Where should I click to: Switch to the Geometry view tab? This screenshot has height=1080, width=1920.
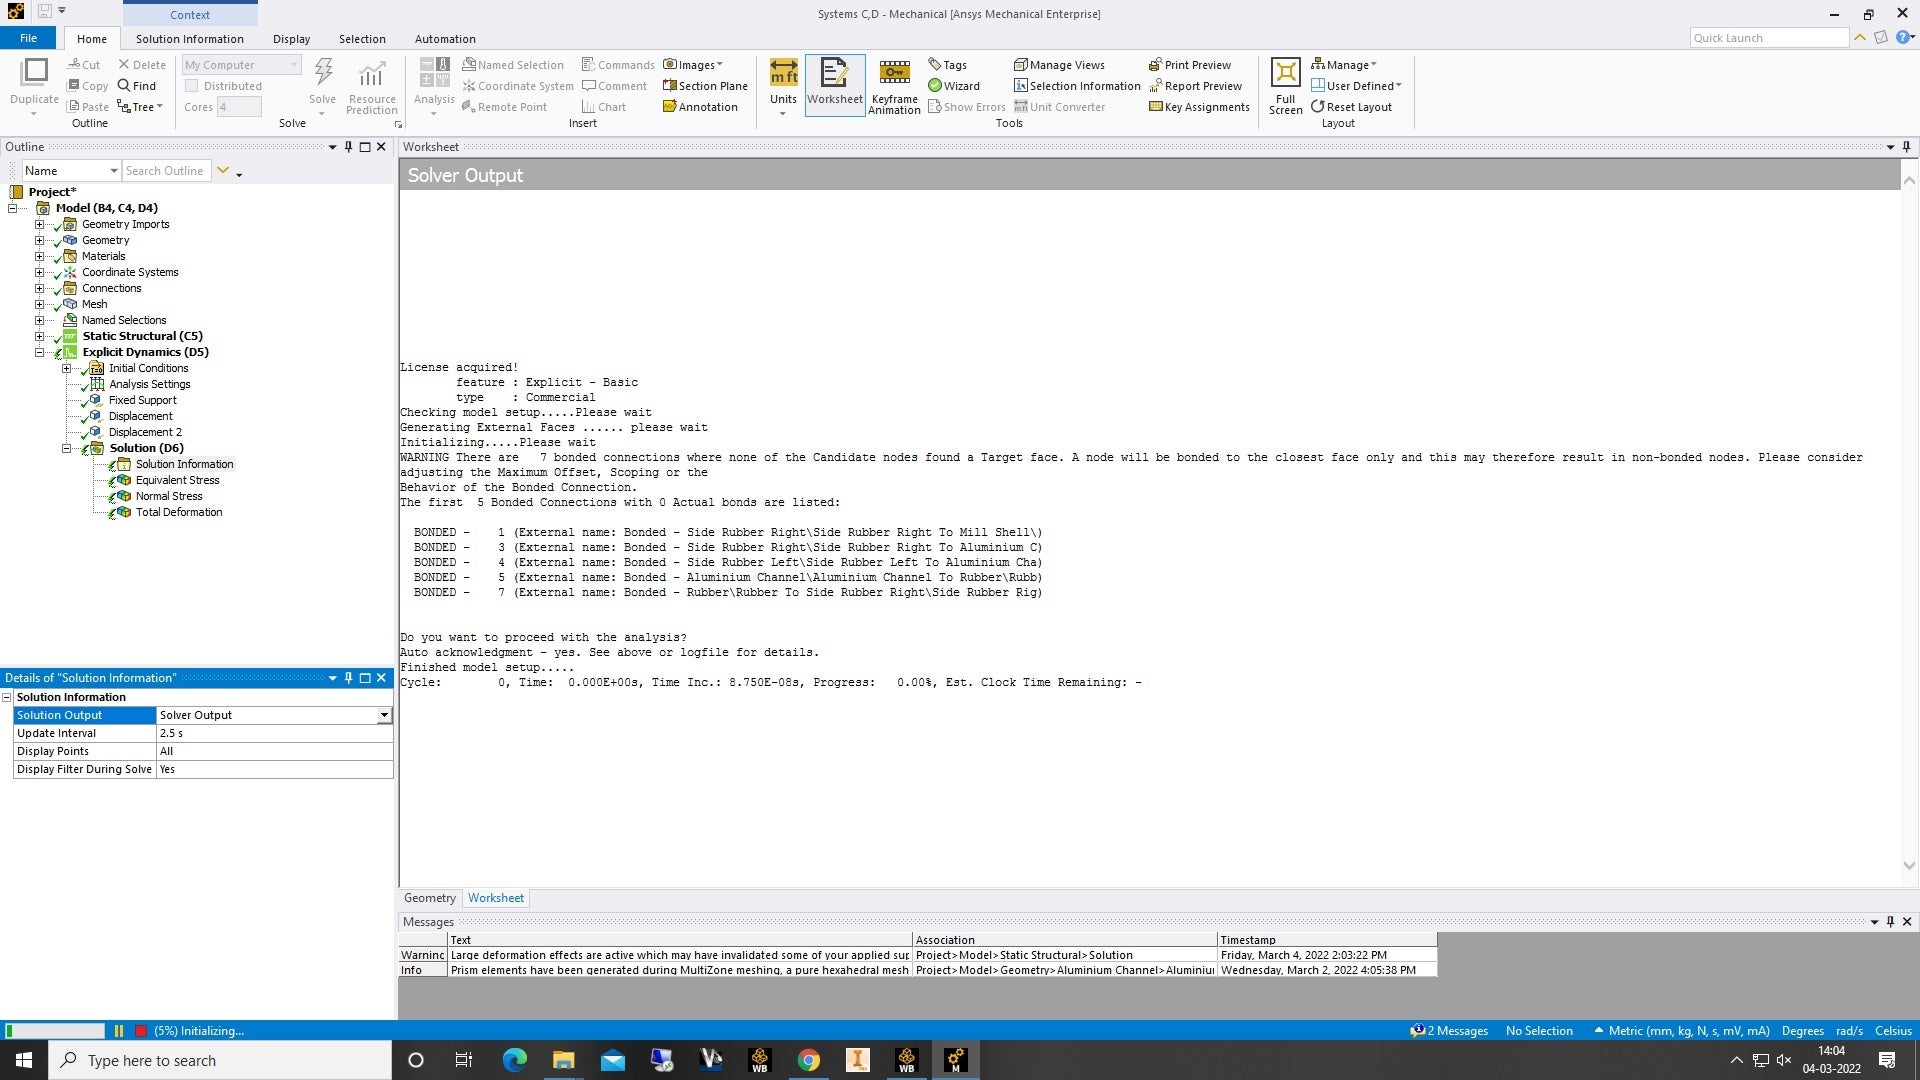(x=430, y=898)
